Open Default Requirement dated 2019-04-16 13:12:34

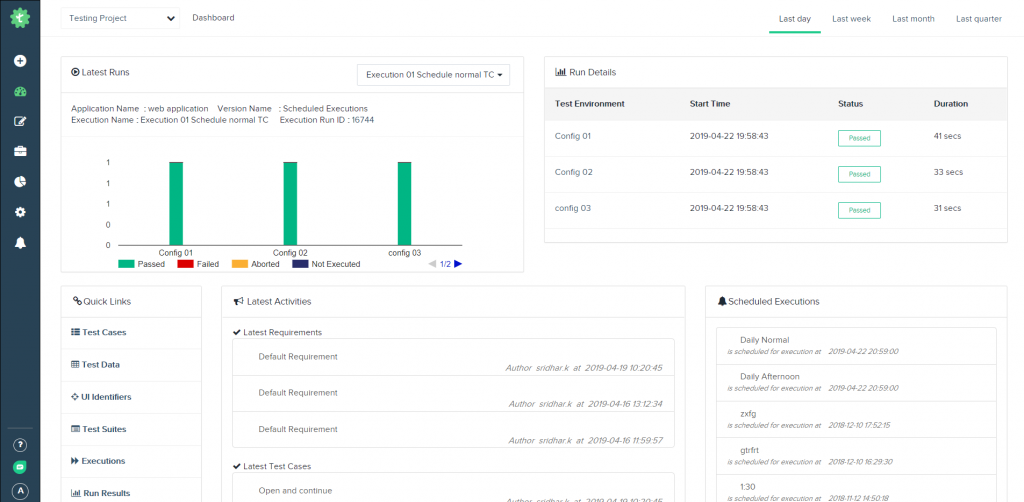point(453,394)
